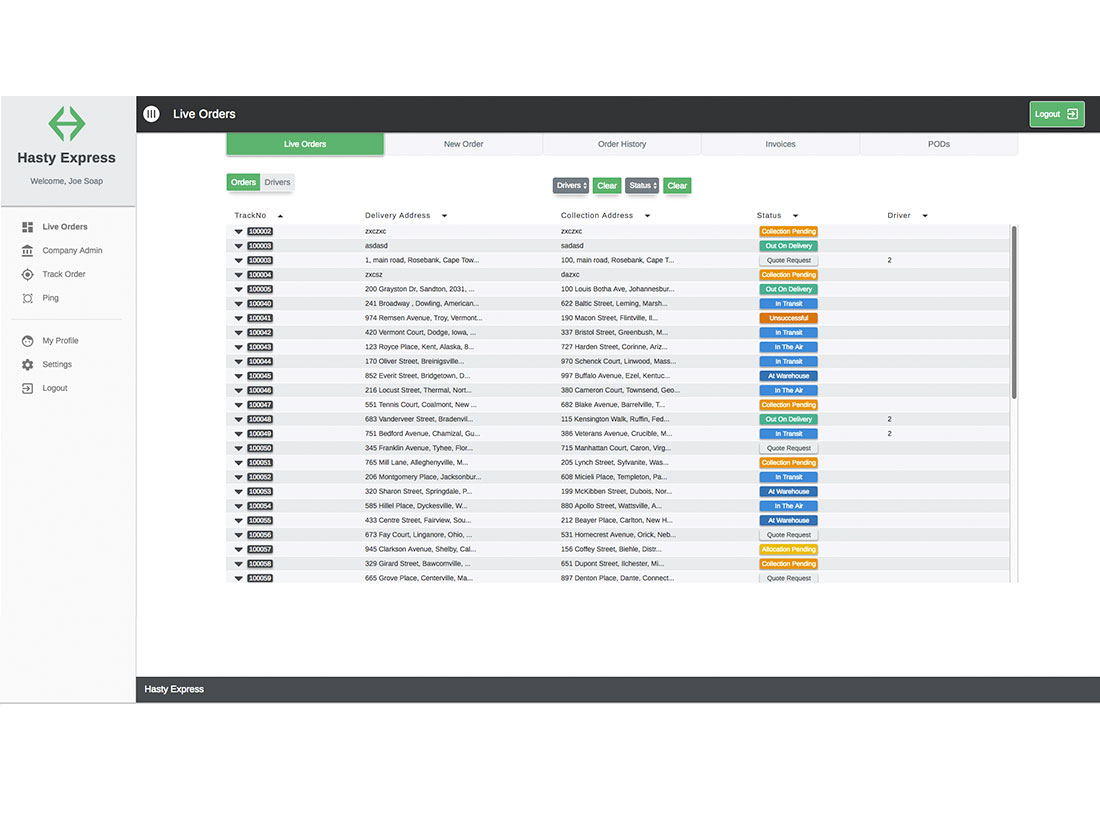Clear the Drivers filter
This screenshot has width=1100, height=823.
[x=607, y=186]
